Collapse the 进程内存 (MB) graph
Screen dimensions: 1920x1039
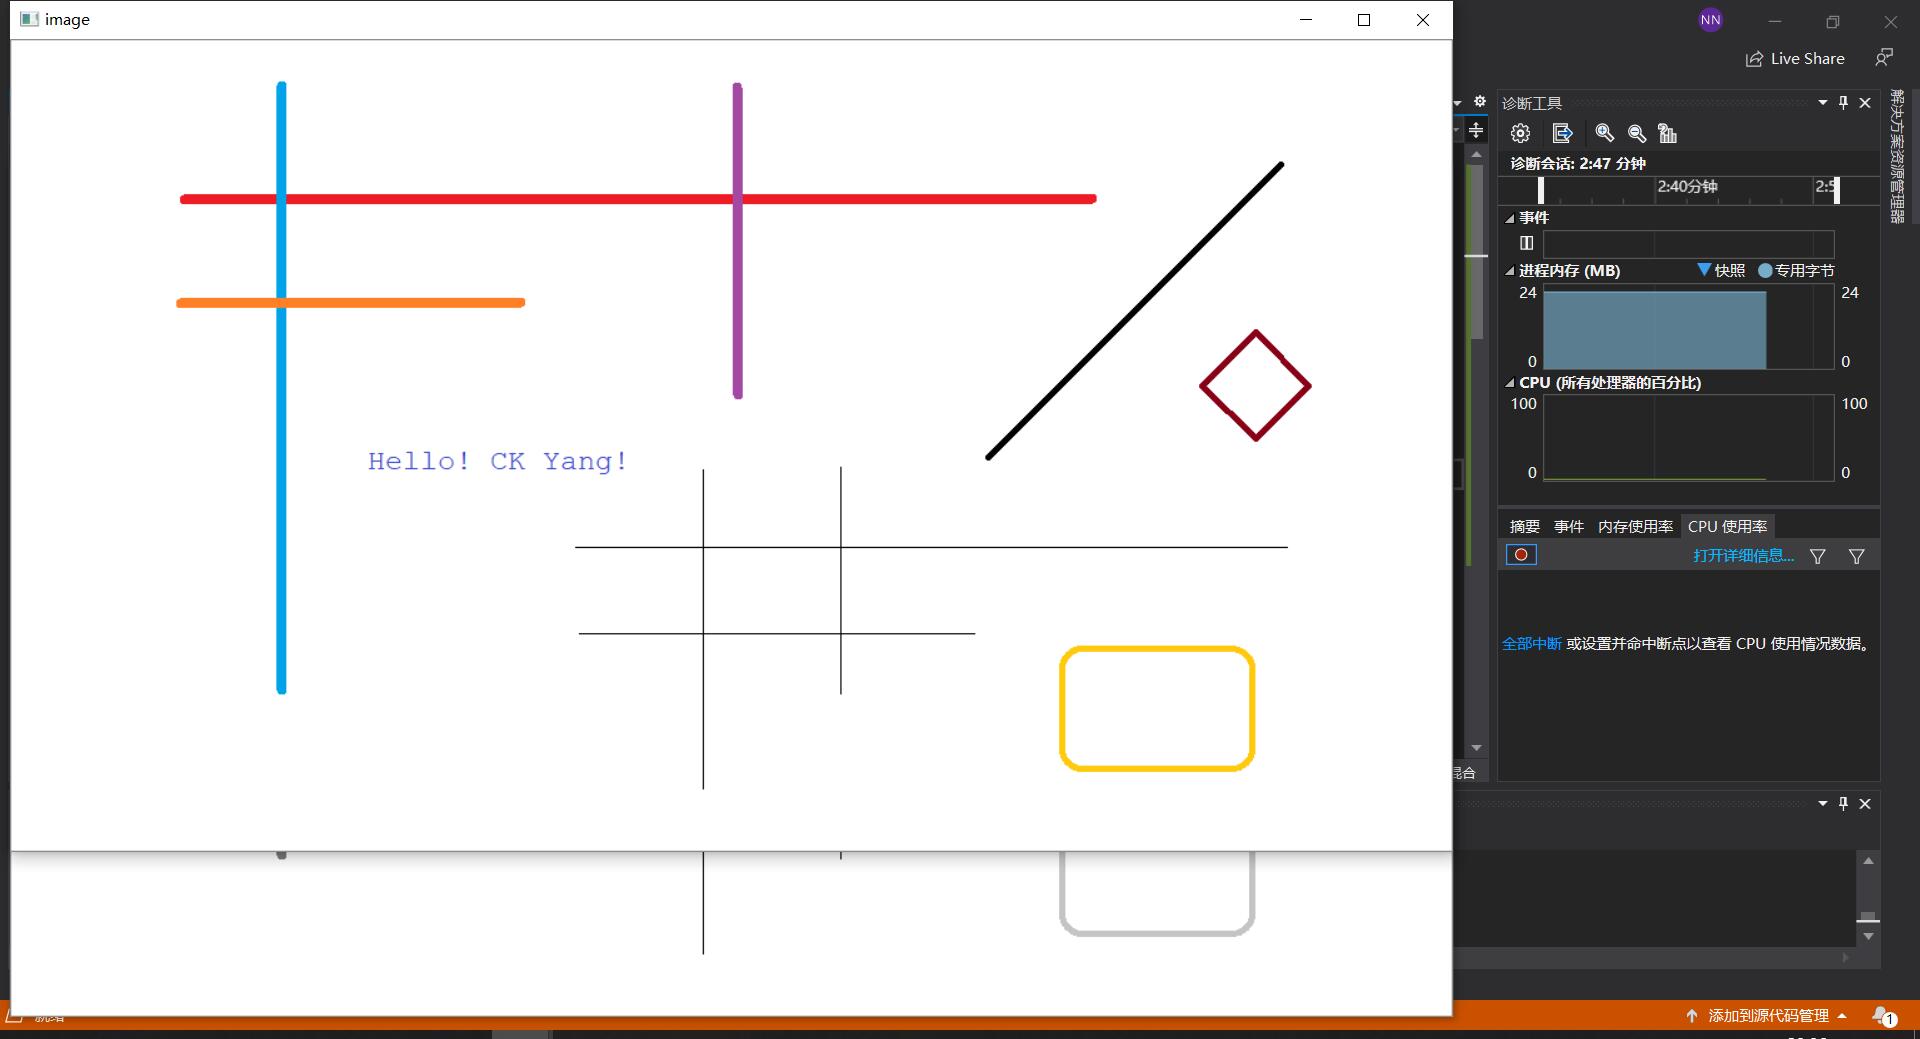(1510, 271)
